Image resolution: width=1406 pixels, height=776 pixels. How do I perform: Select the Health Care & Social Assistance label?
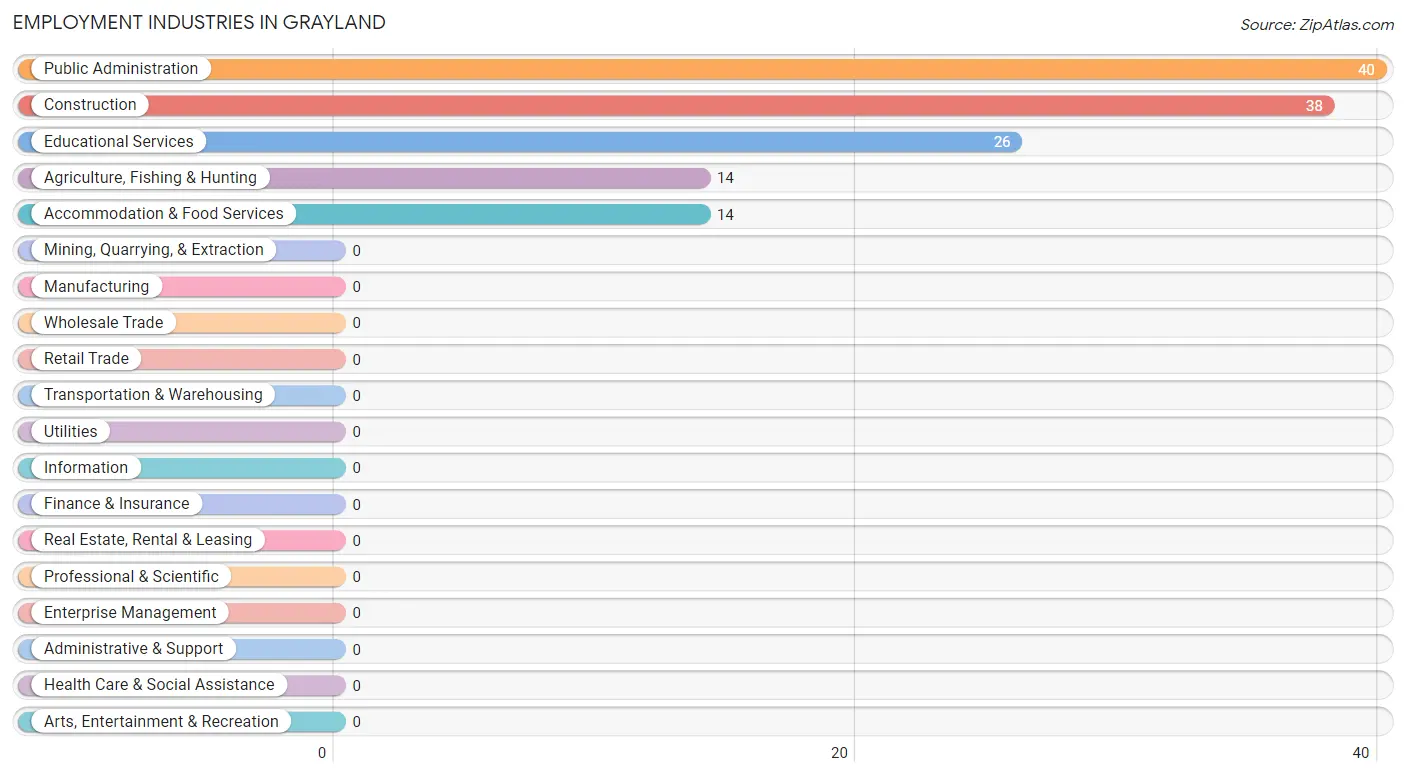[159, 685]
